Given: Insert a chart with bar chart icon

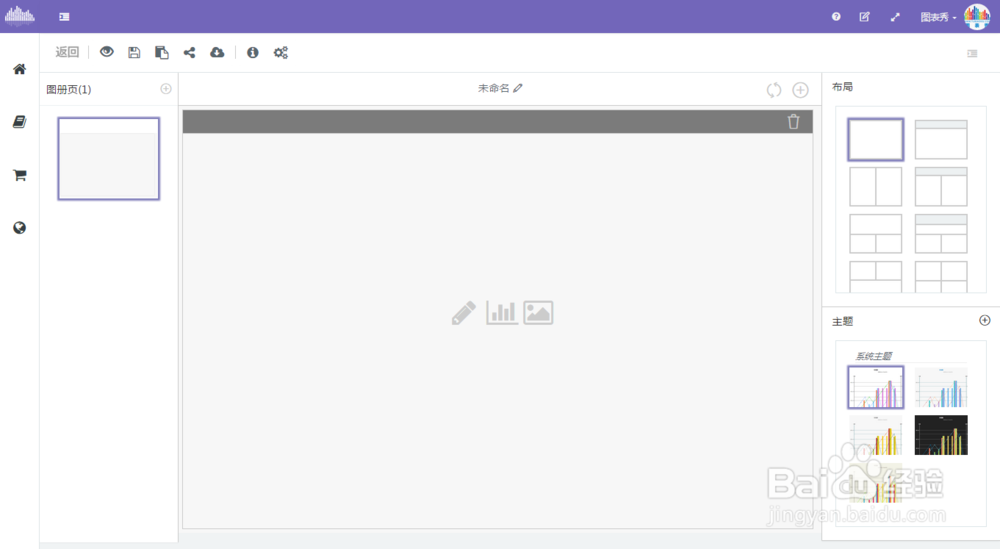Looking at the screenshot, I should [x=502, y=312].
